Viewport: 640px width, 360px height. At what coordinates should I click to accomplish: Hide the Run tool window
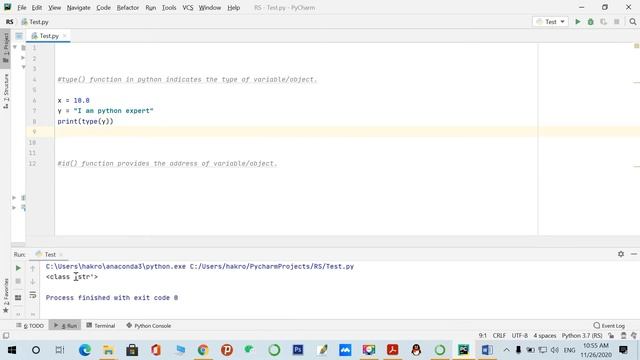pyautogui.click(x=633, y=254)
